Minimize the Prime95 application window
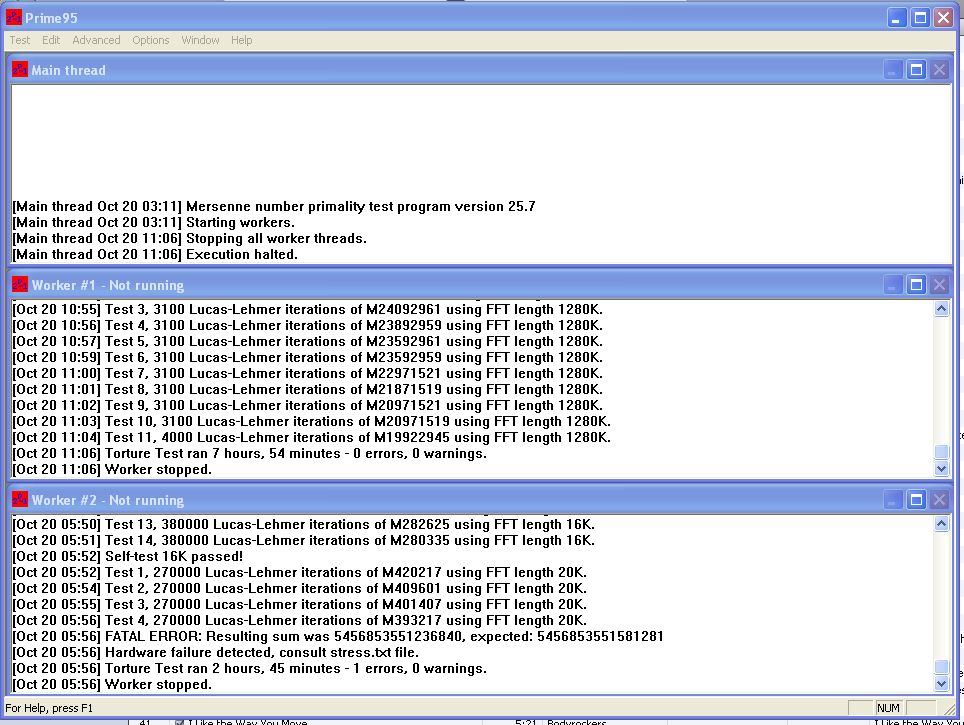This screenshot has height=725, width=964. coord(897,18)
